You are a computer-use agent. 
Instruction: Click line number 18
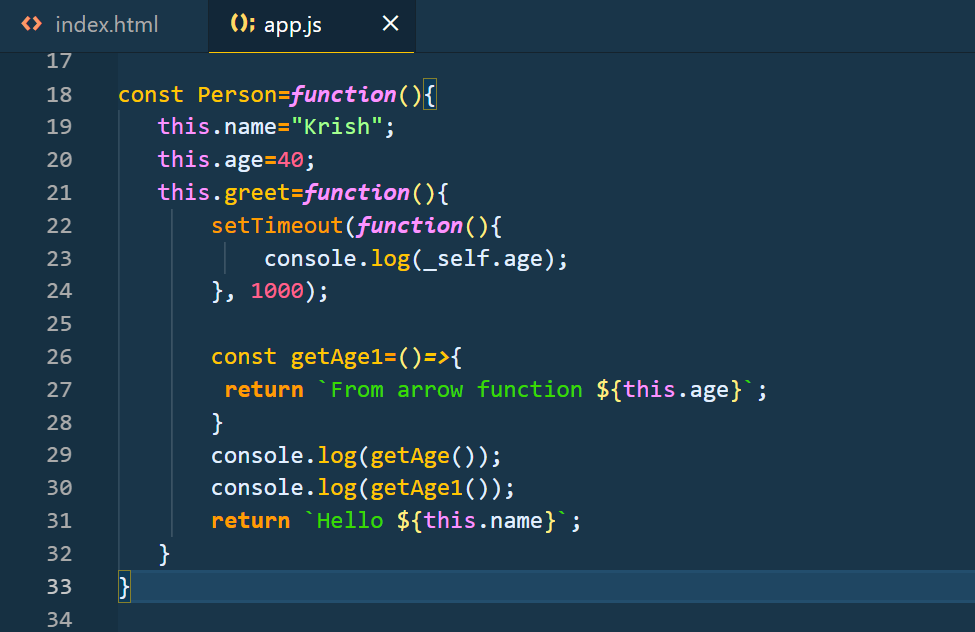point(58,93)
